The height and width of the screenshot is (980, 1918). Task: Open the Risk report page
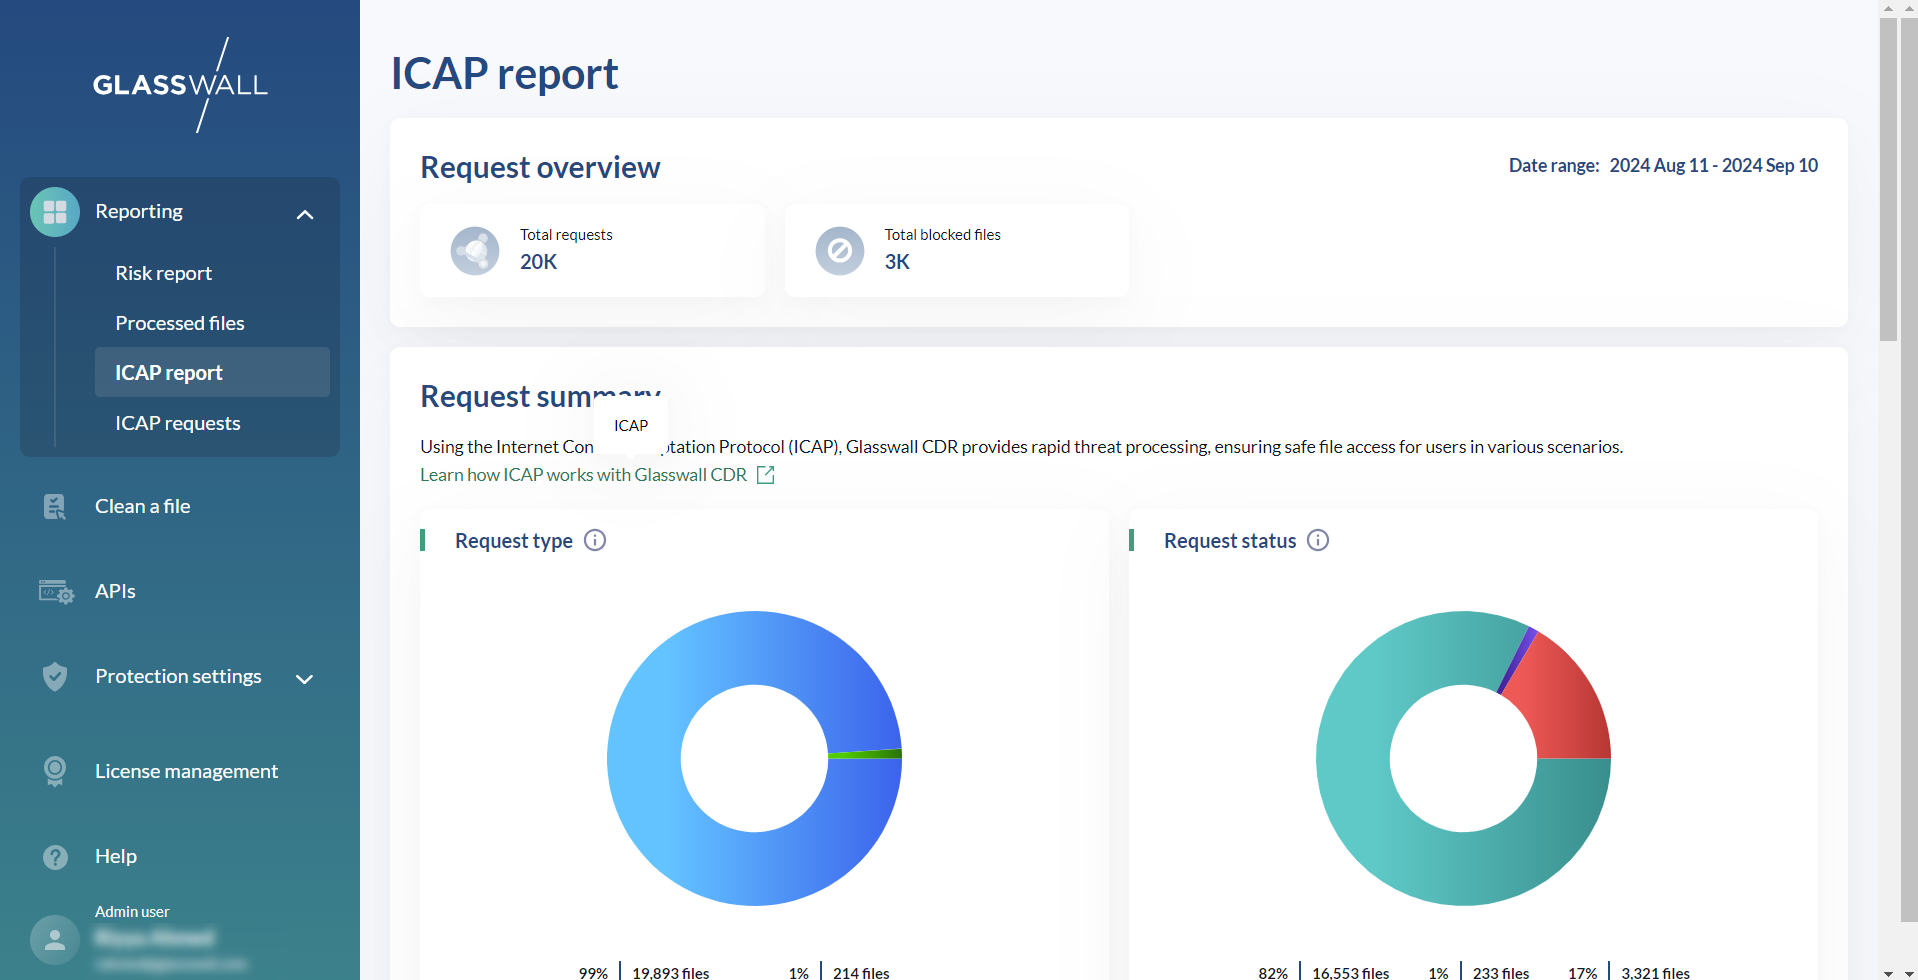tap(163, 273)
